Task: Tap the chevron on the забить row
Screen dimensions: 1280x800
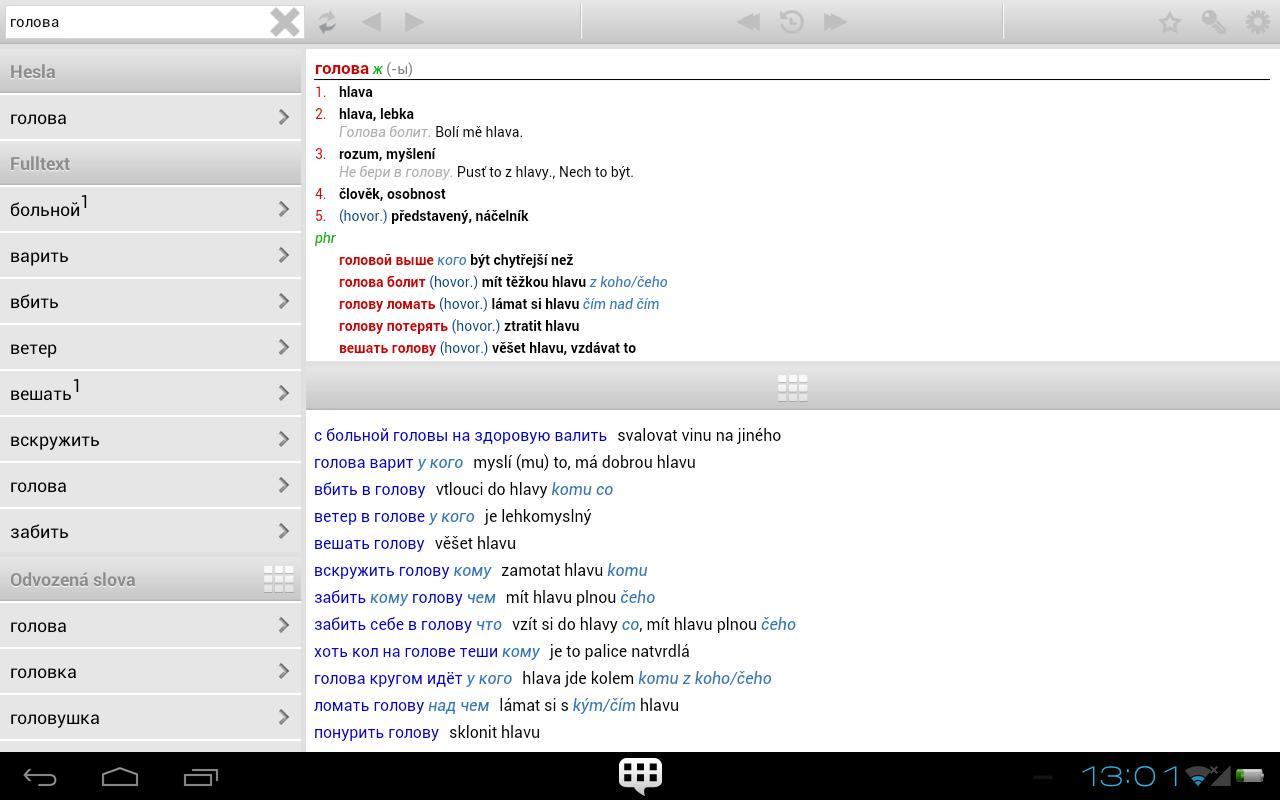Action: 284,531
